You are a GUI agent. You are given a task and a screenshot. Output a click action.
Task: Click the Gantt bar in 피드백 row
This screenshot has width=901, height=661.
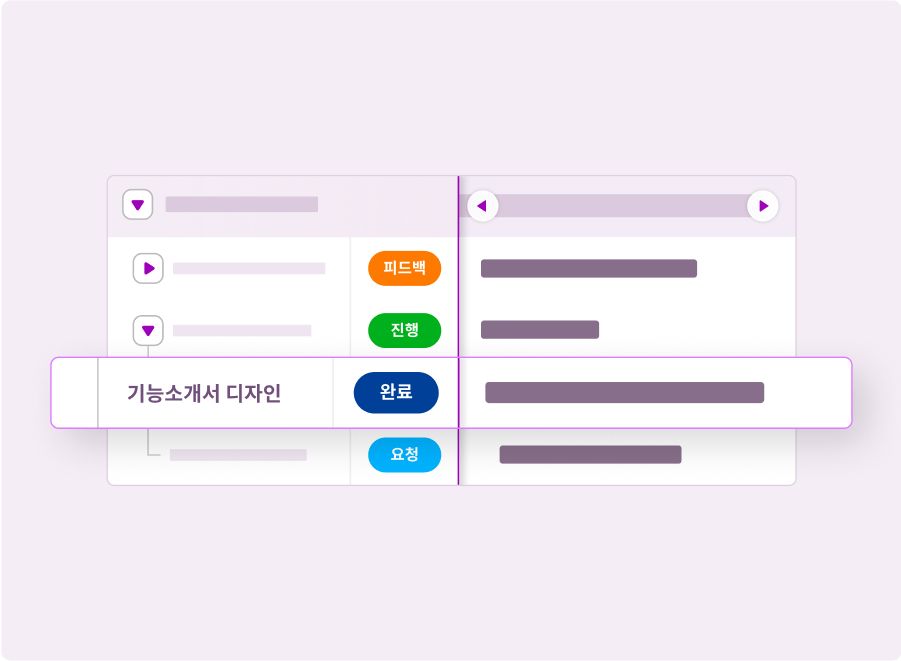click(588, 268)
